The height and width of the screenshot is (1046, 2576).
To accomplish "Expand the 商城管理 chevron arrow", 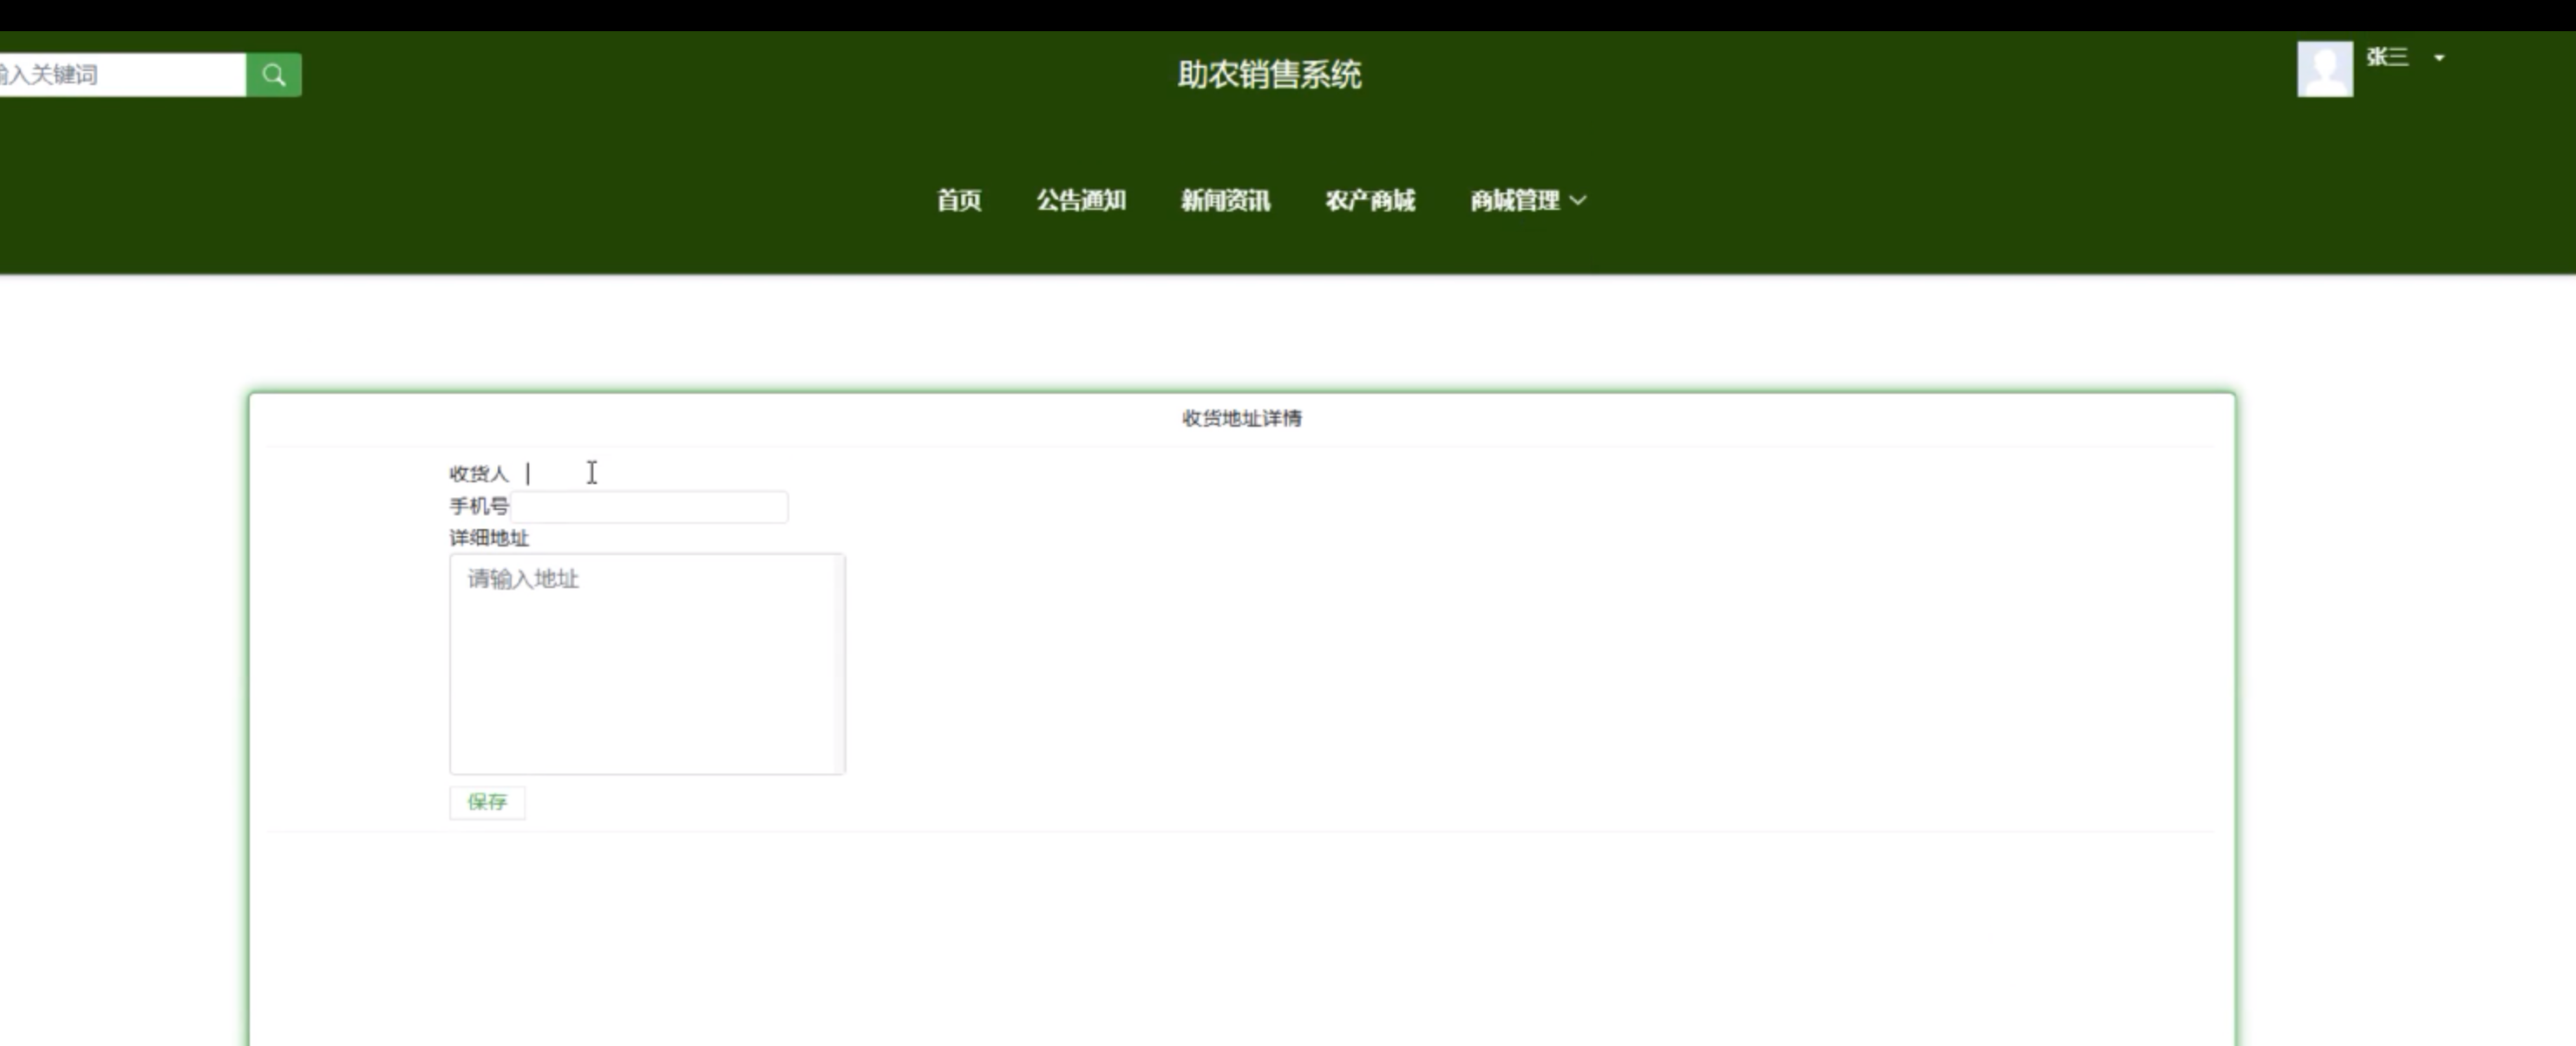I will 1578,201.
